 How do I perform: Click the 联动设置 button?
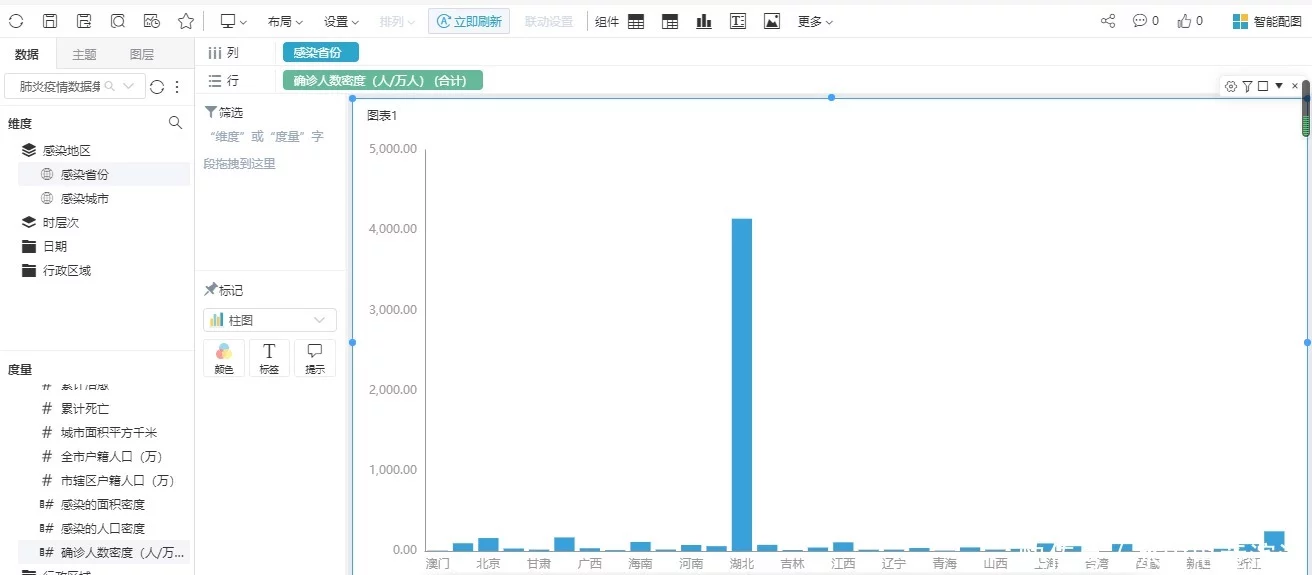pos(549,21)
